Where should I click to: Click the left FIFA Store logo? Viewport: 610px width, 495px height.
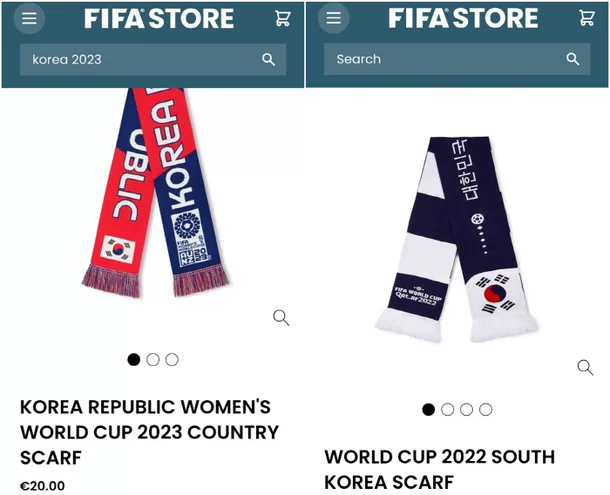158,19
